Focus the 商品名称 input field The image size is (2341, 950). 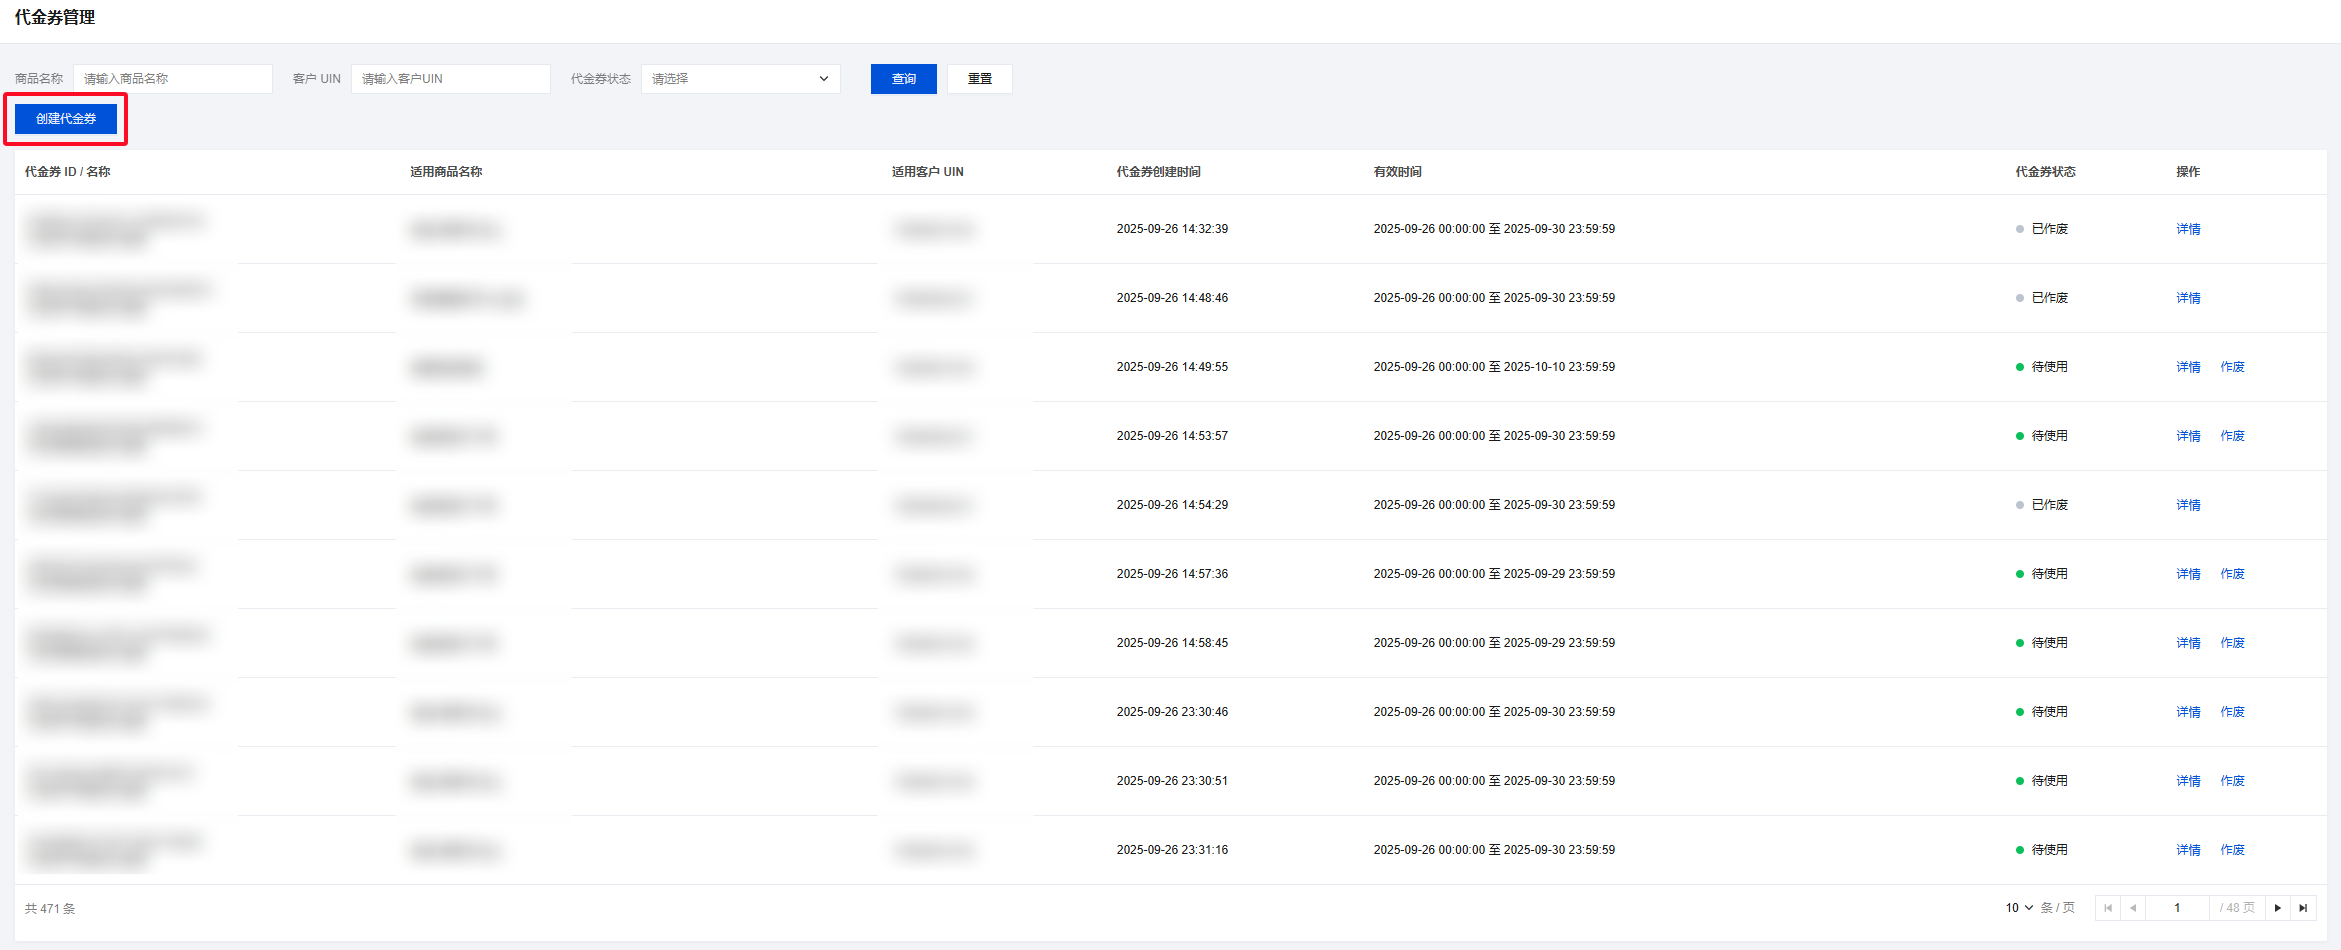(172, 79)
